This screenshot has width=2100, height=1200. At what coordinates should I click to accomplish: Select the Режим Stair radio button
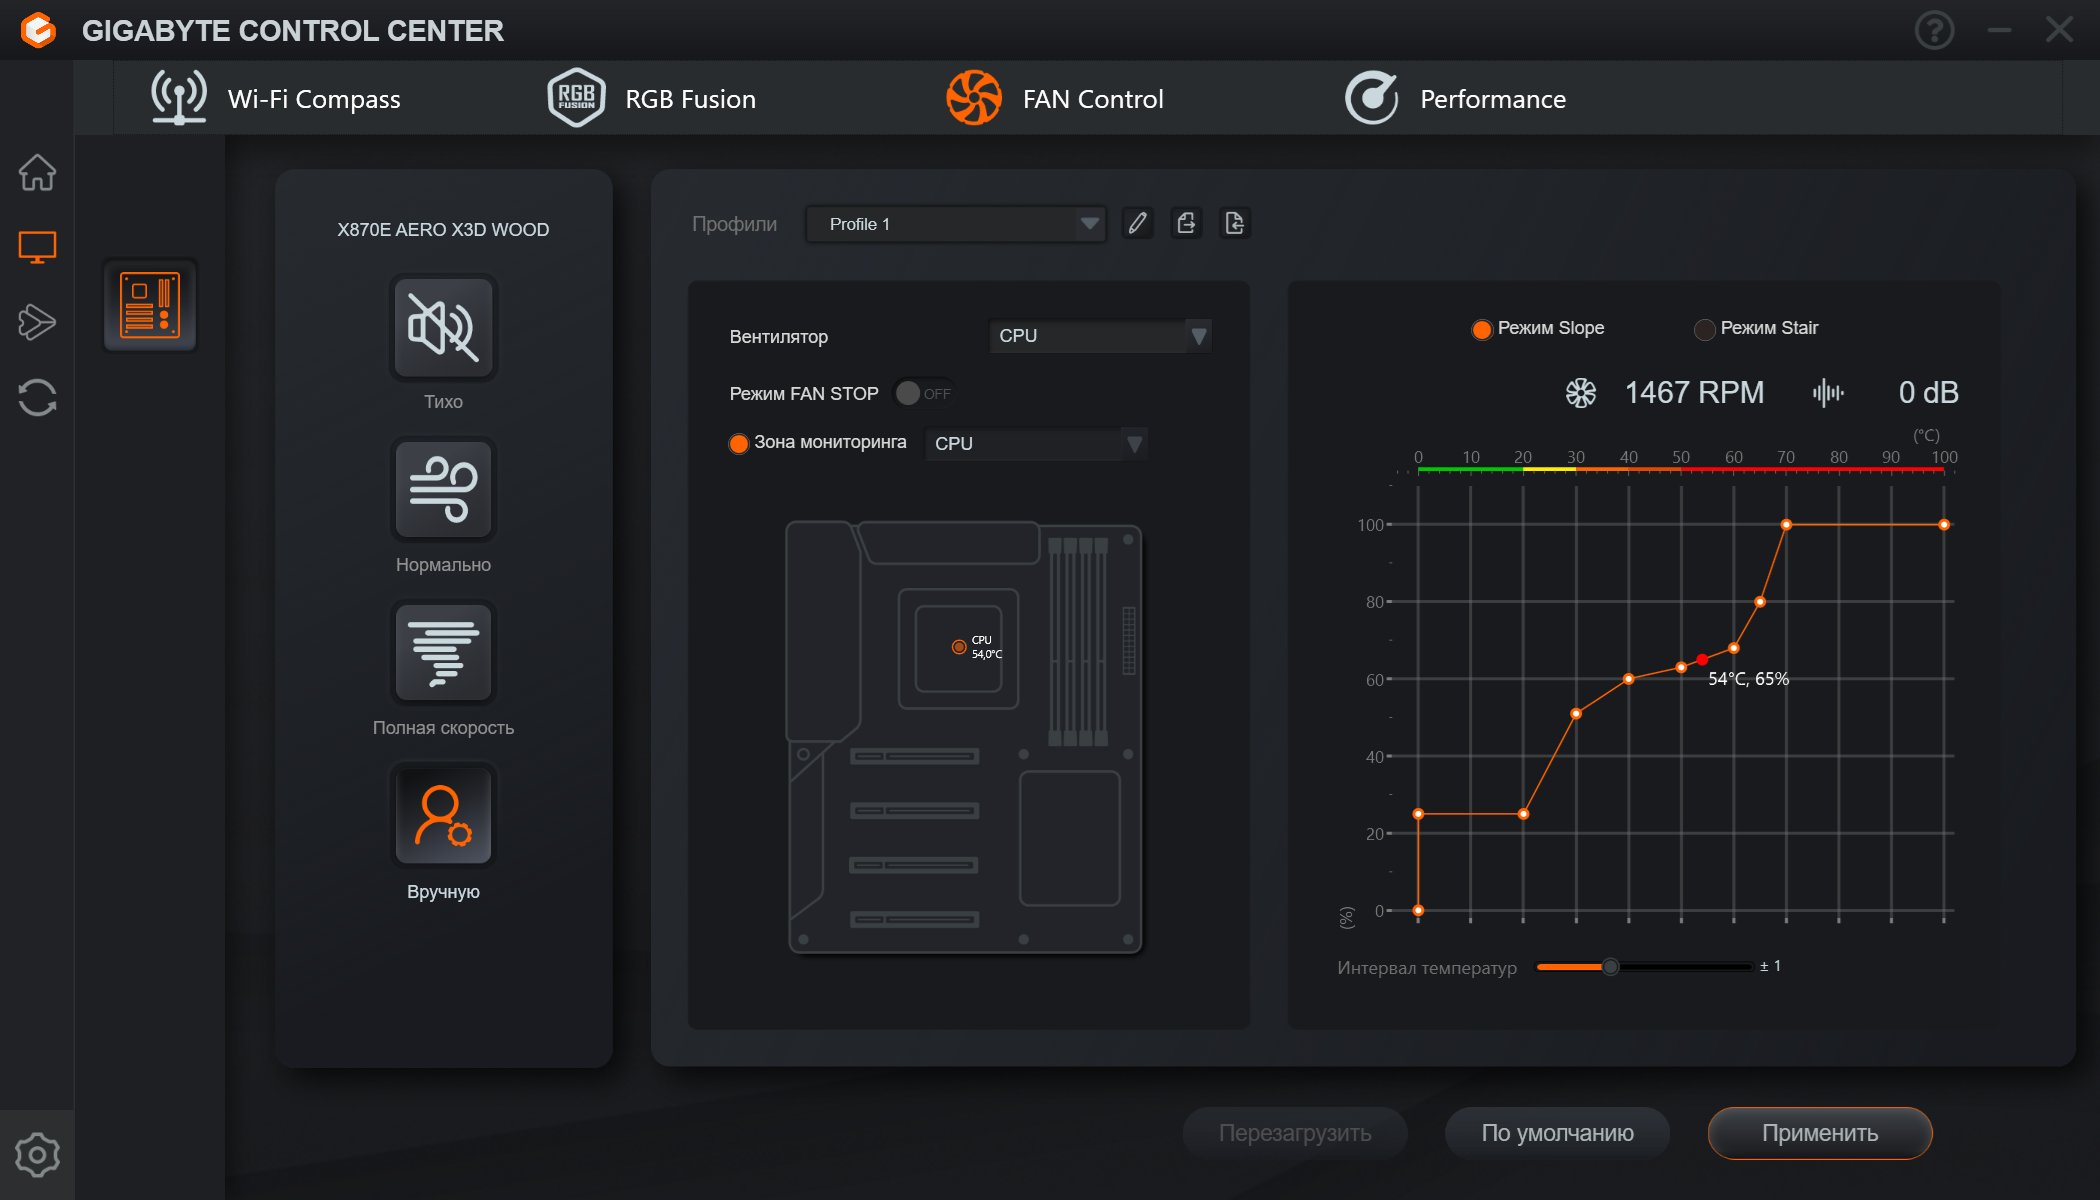[1705, 329]
